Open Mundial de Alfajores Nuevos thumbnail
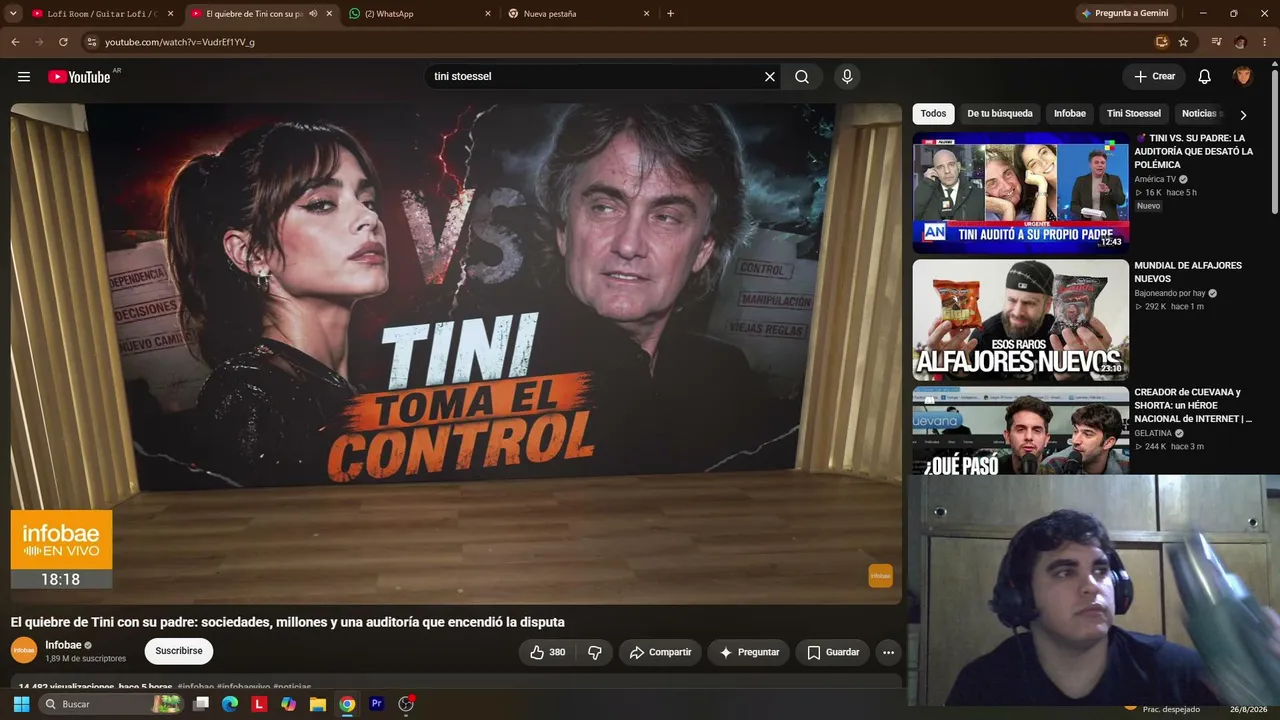This screenshot has width=1280, height=720. [1020, 320]
